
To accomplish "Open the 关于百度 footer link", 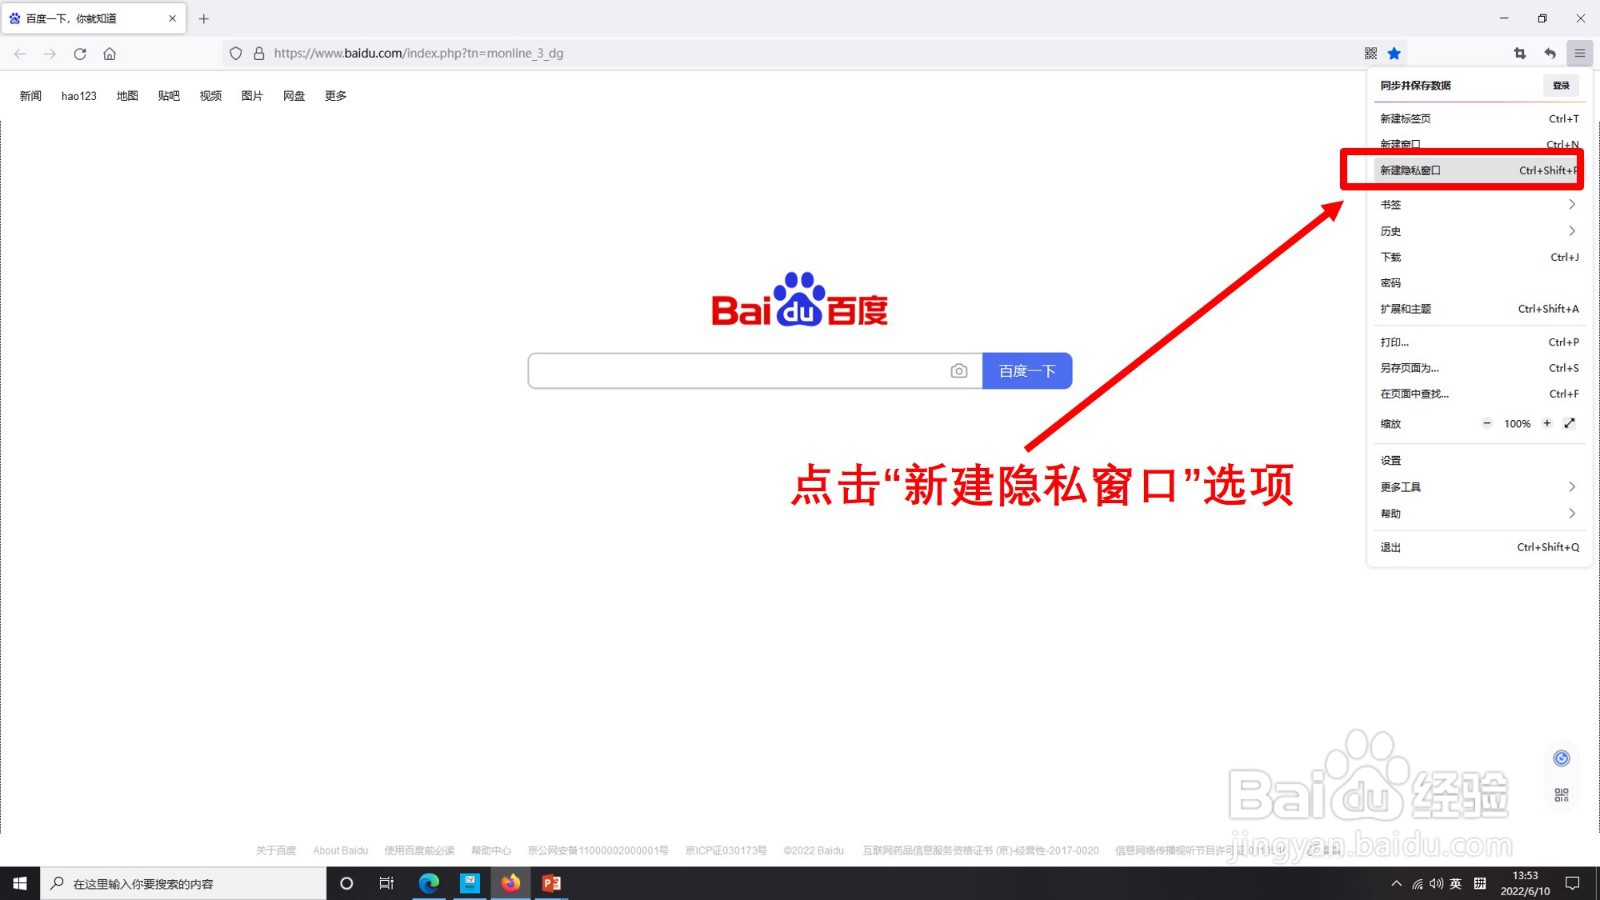I will [276, 851].
